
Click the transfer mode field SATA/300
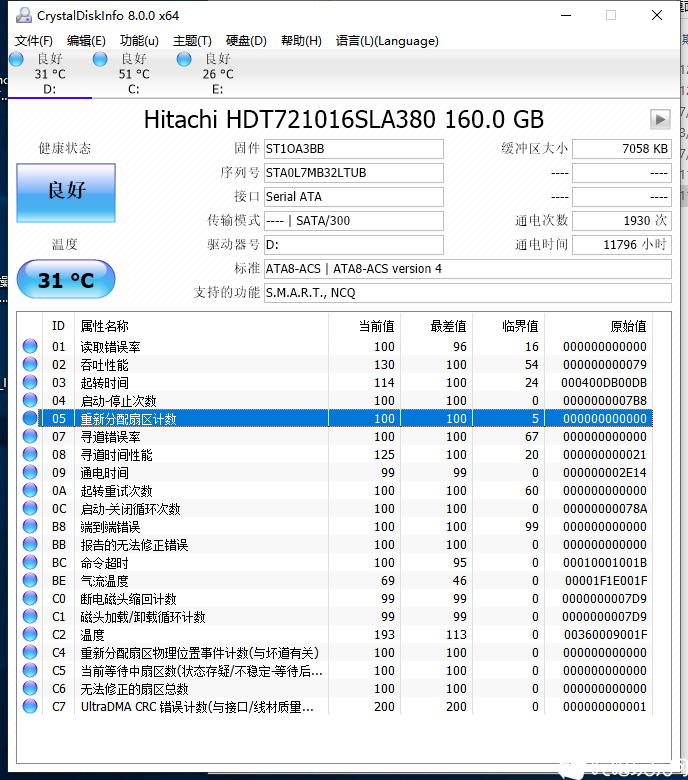point(354,220)
